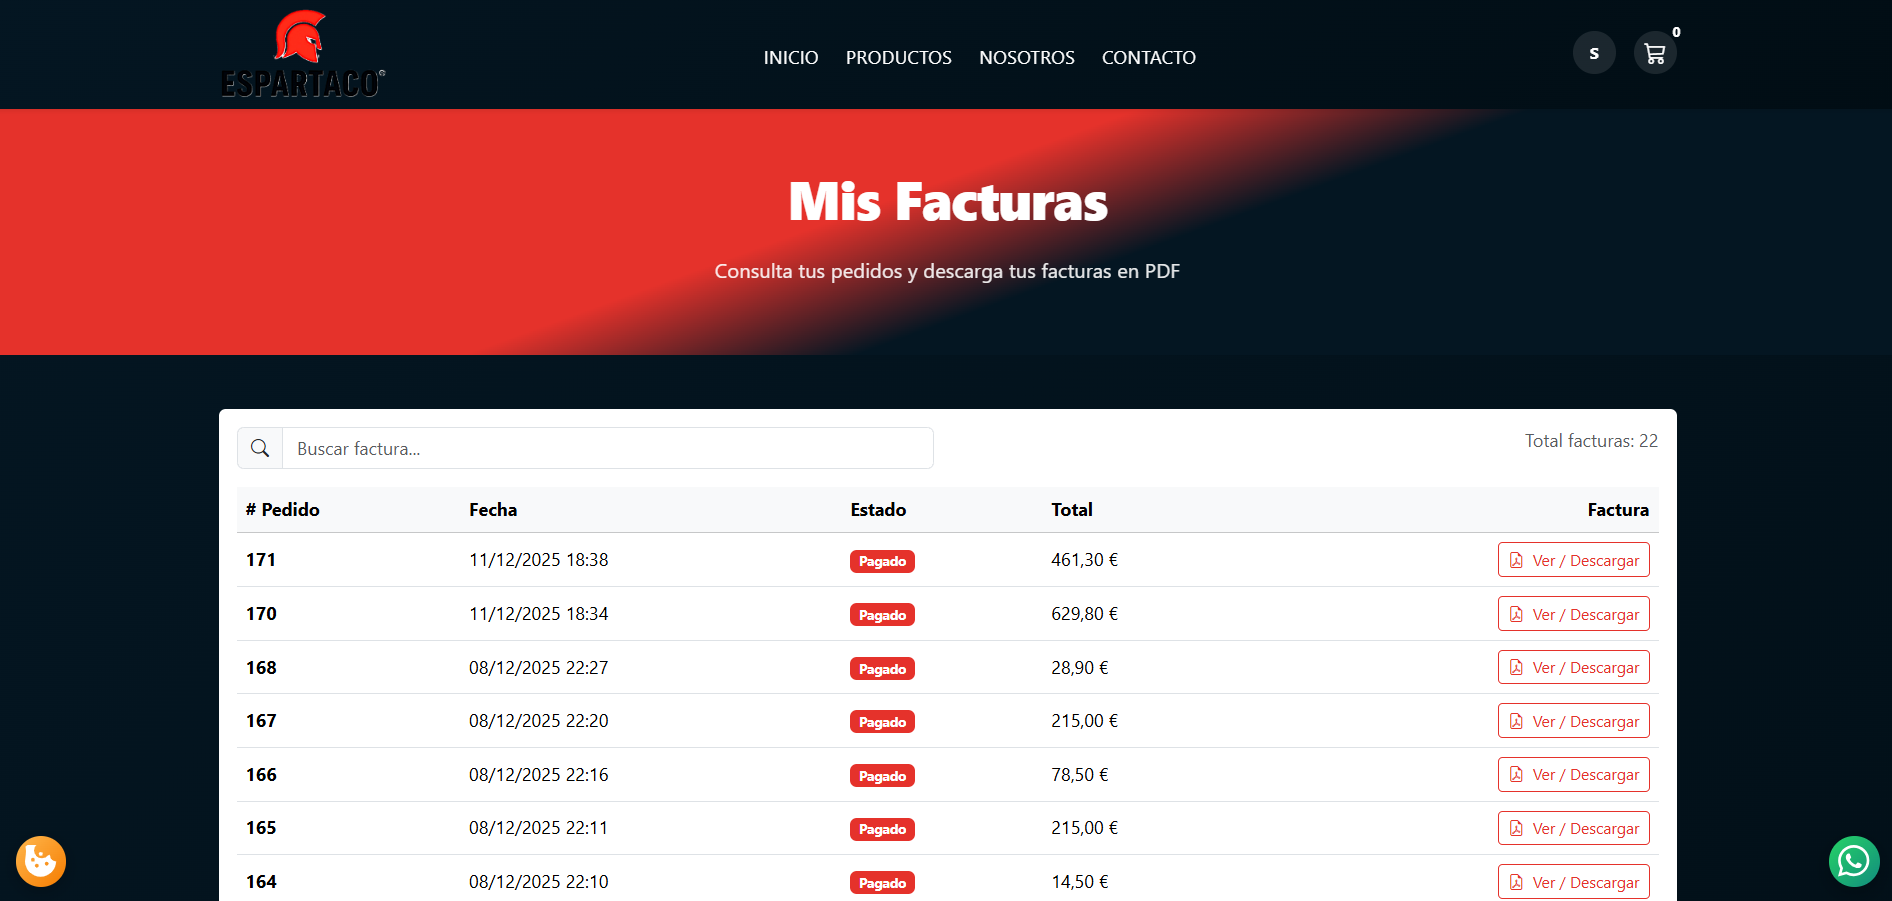Screen dimensions: 1892x901
Task: Click the 'Mis Facturas' heading
Action: click(x=948, y=202)
